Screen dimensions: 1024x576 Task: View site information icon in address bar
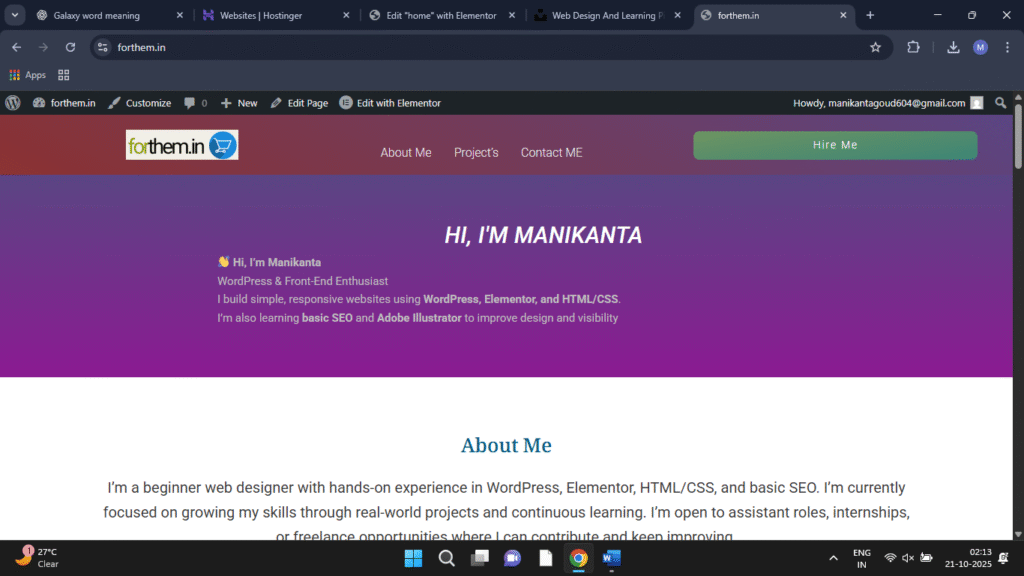tap(102, 47)
